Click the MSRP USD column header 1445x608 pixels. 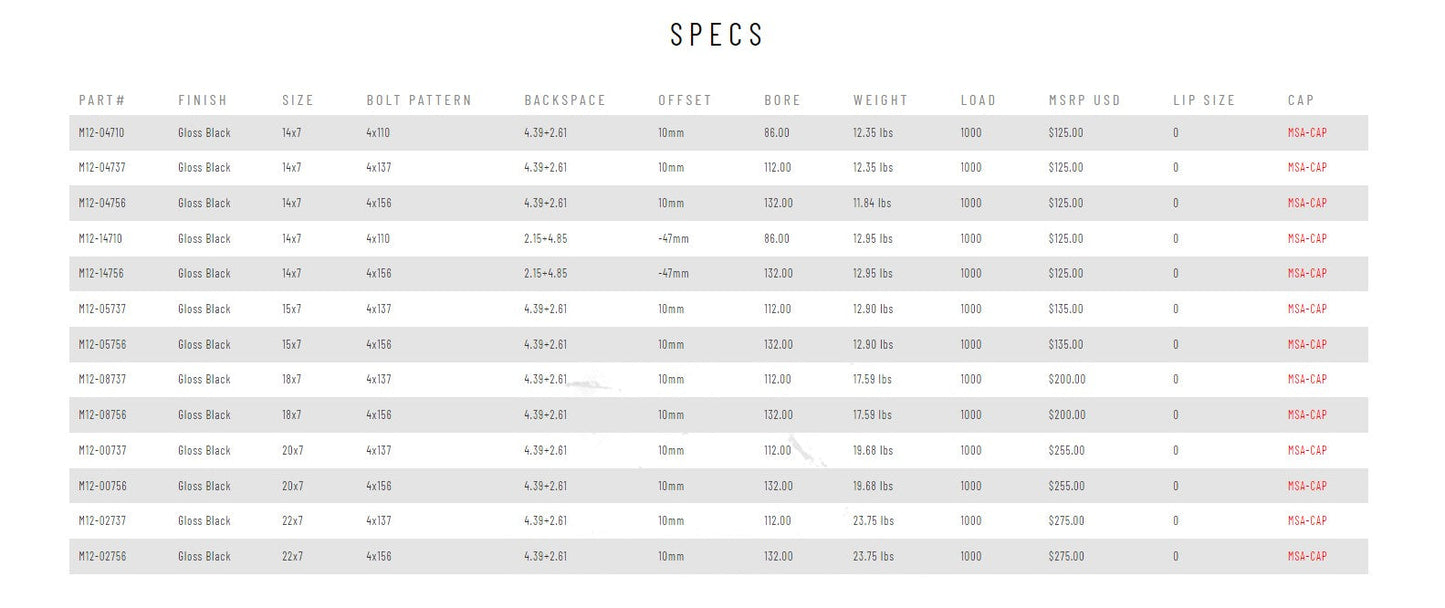pos(1085,101)
